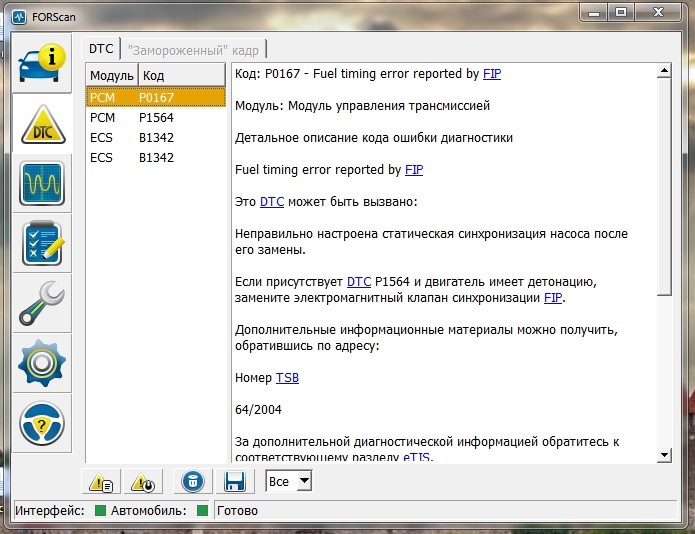Click the DTC warning with clock icon

pos(143,482)
